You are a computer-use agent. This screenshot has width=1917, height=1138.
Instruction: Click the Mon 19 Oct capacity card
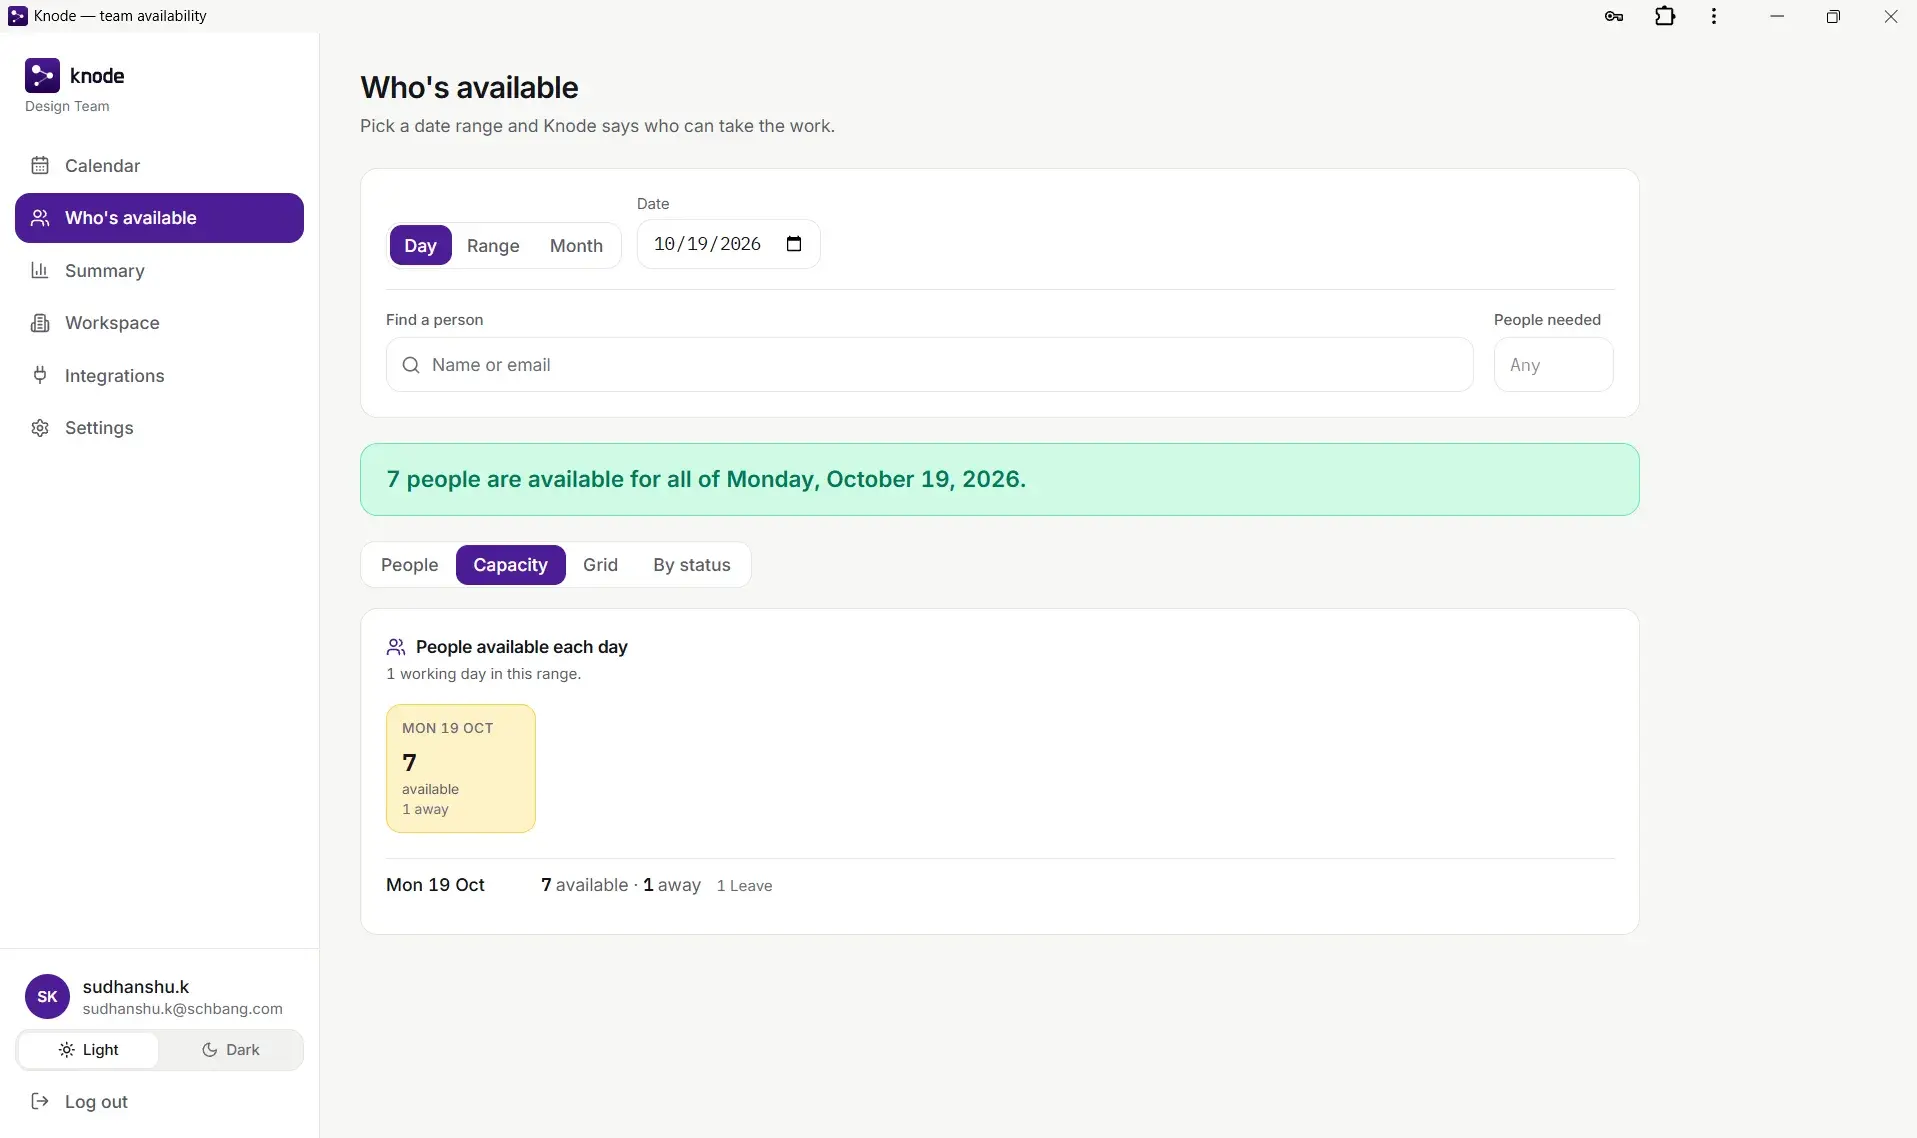point(461,768)
